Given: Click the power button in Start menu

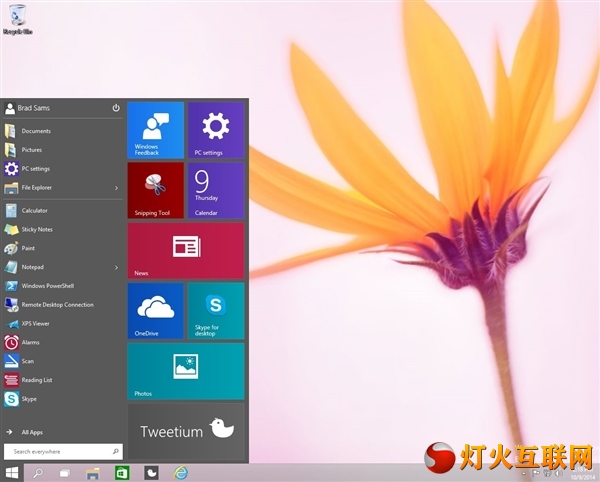Looking at the screenshot, I should [116, 108].
